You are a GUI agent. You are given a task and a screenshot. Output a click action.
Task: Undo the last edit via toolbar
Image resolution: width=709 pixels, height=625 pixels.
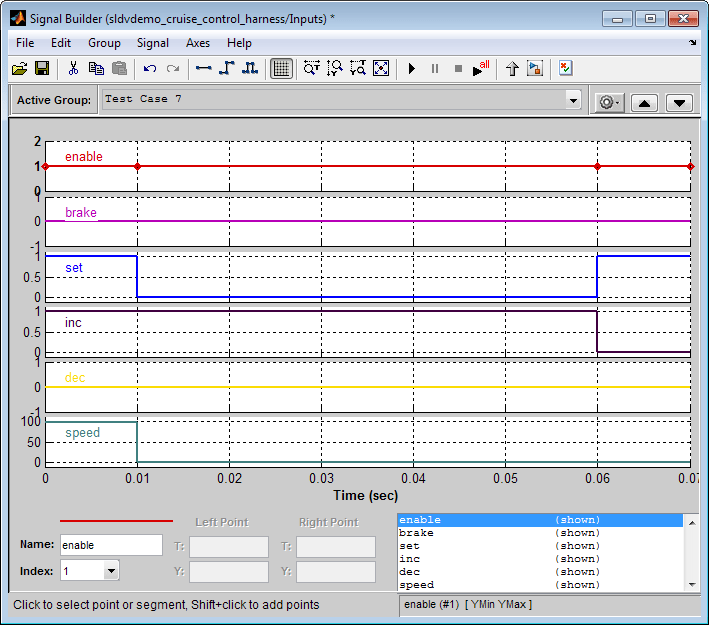click(150, 68)
